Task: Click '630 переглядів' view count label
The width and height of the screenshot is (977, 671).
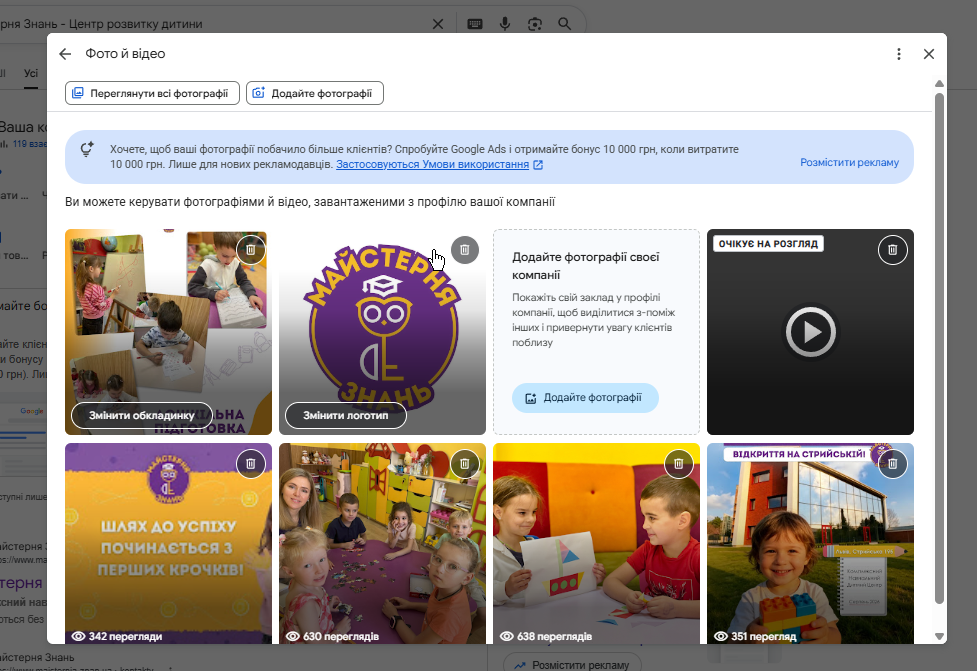Action: (x=333, y=636)
